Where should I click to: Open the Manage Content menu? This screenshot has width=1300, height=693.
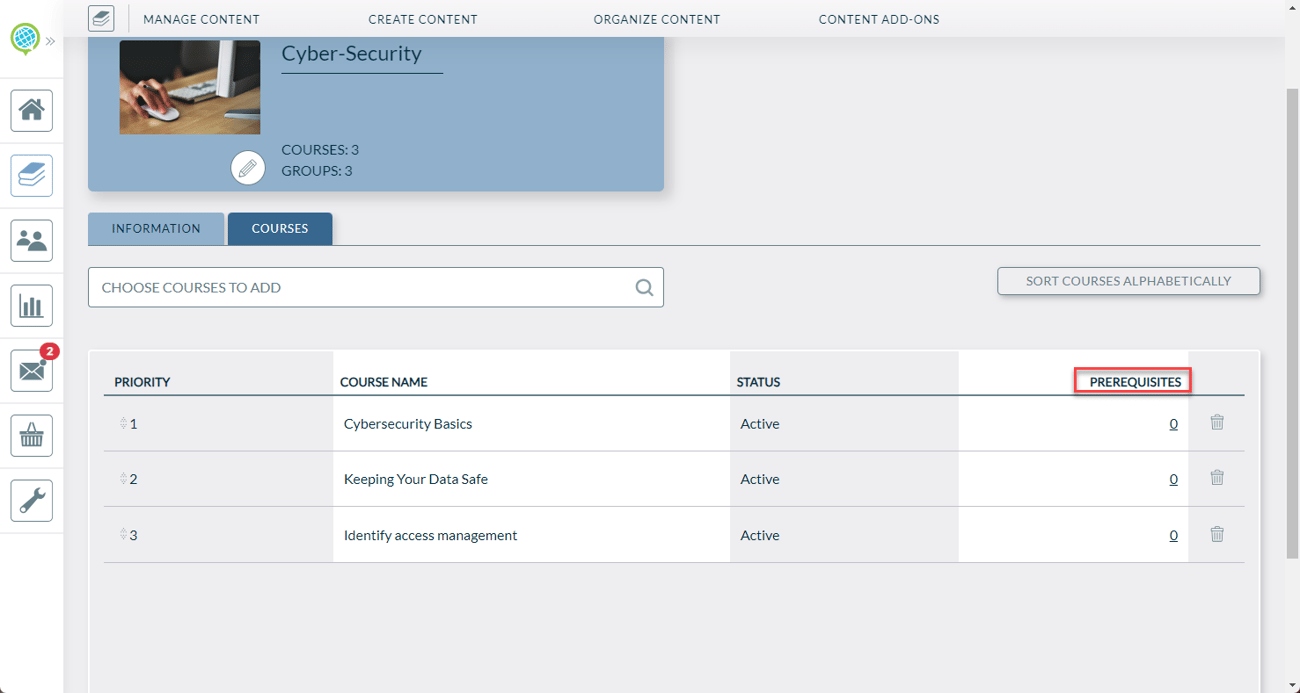[x=201, y=19]
